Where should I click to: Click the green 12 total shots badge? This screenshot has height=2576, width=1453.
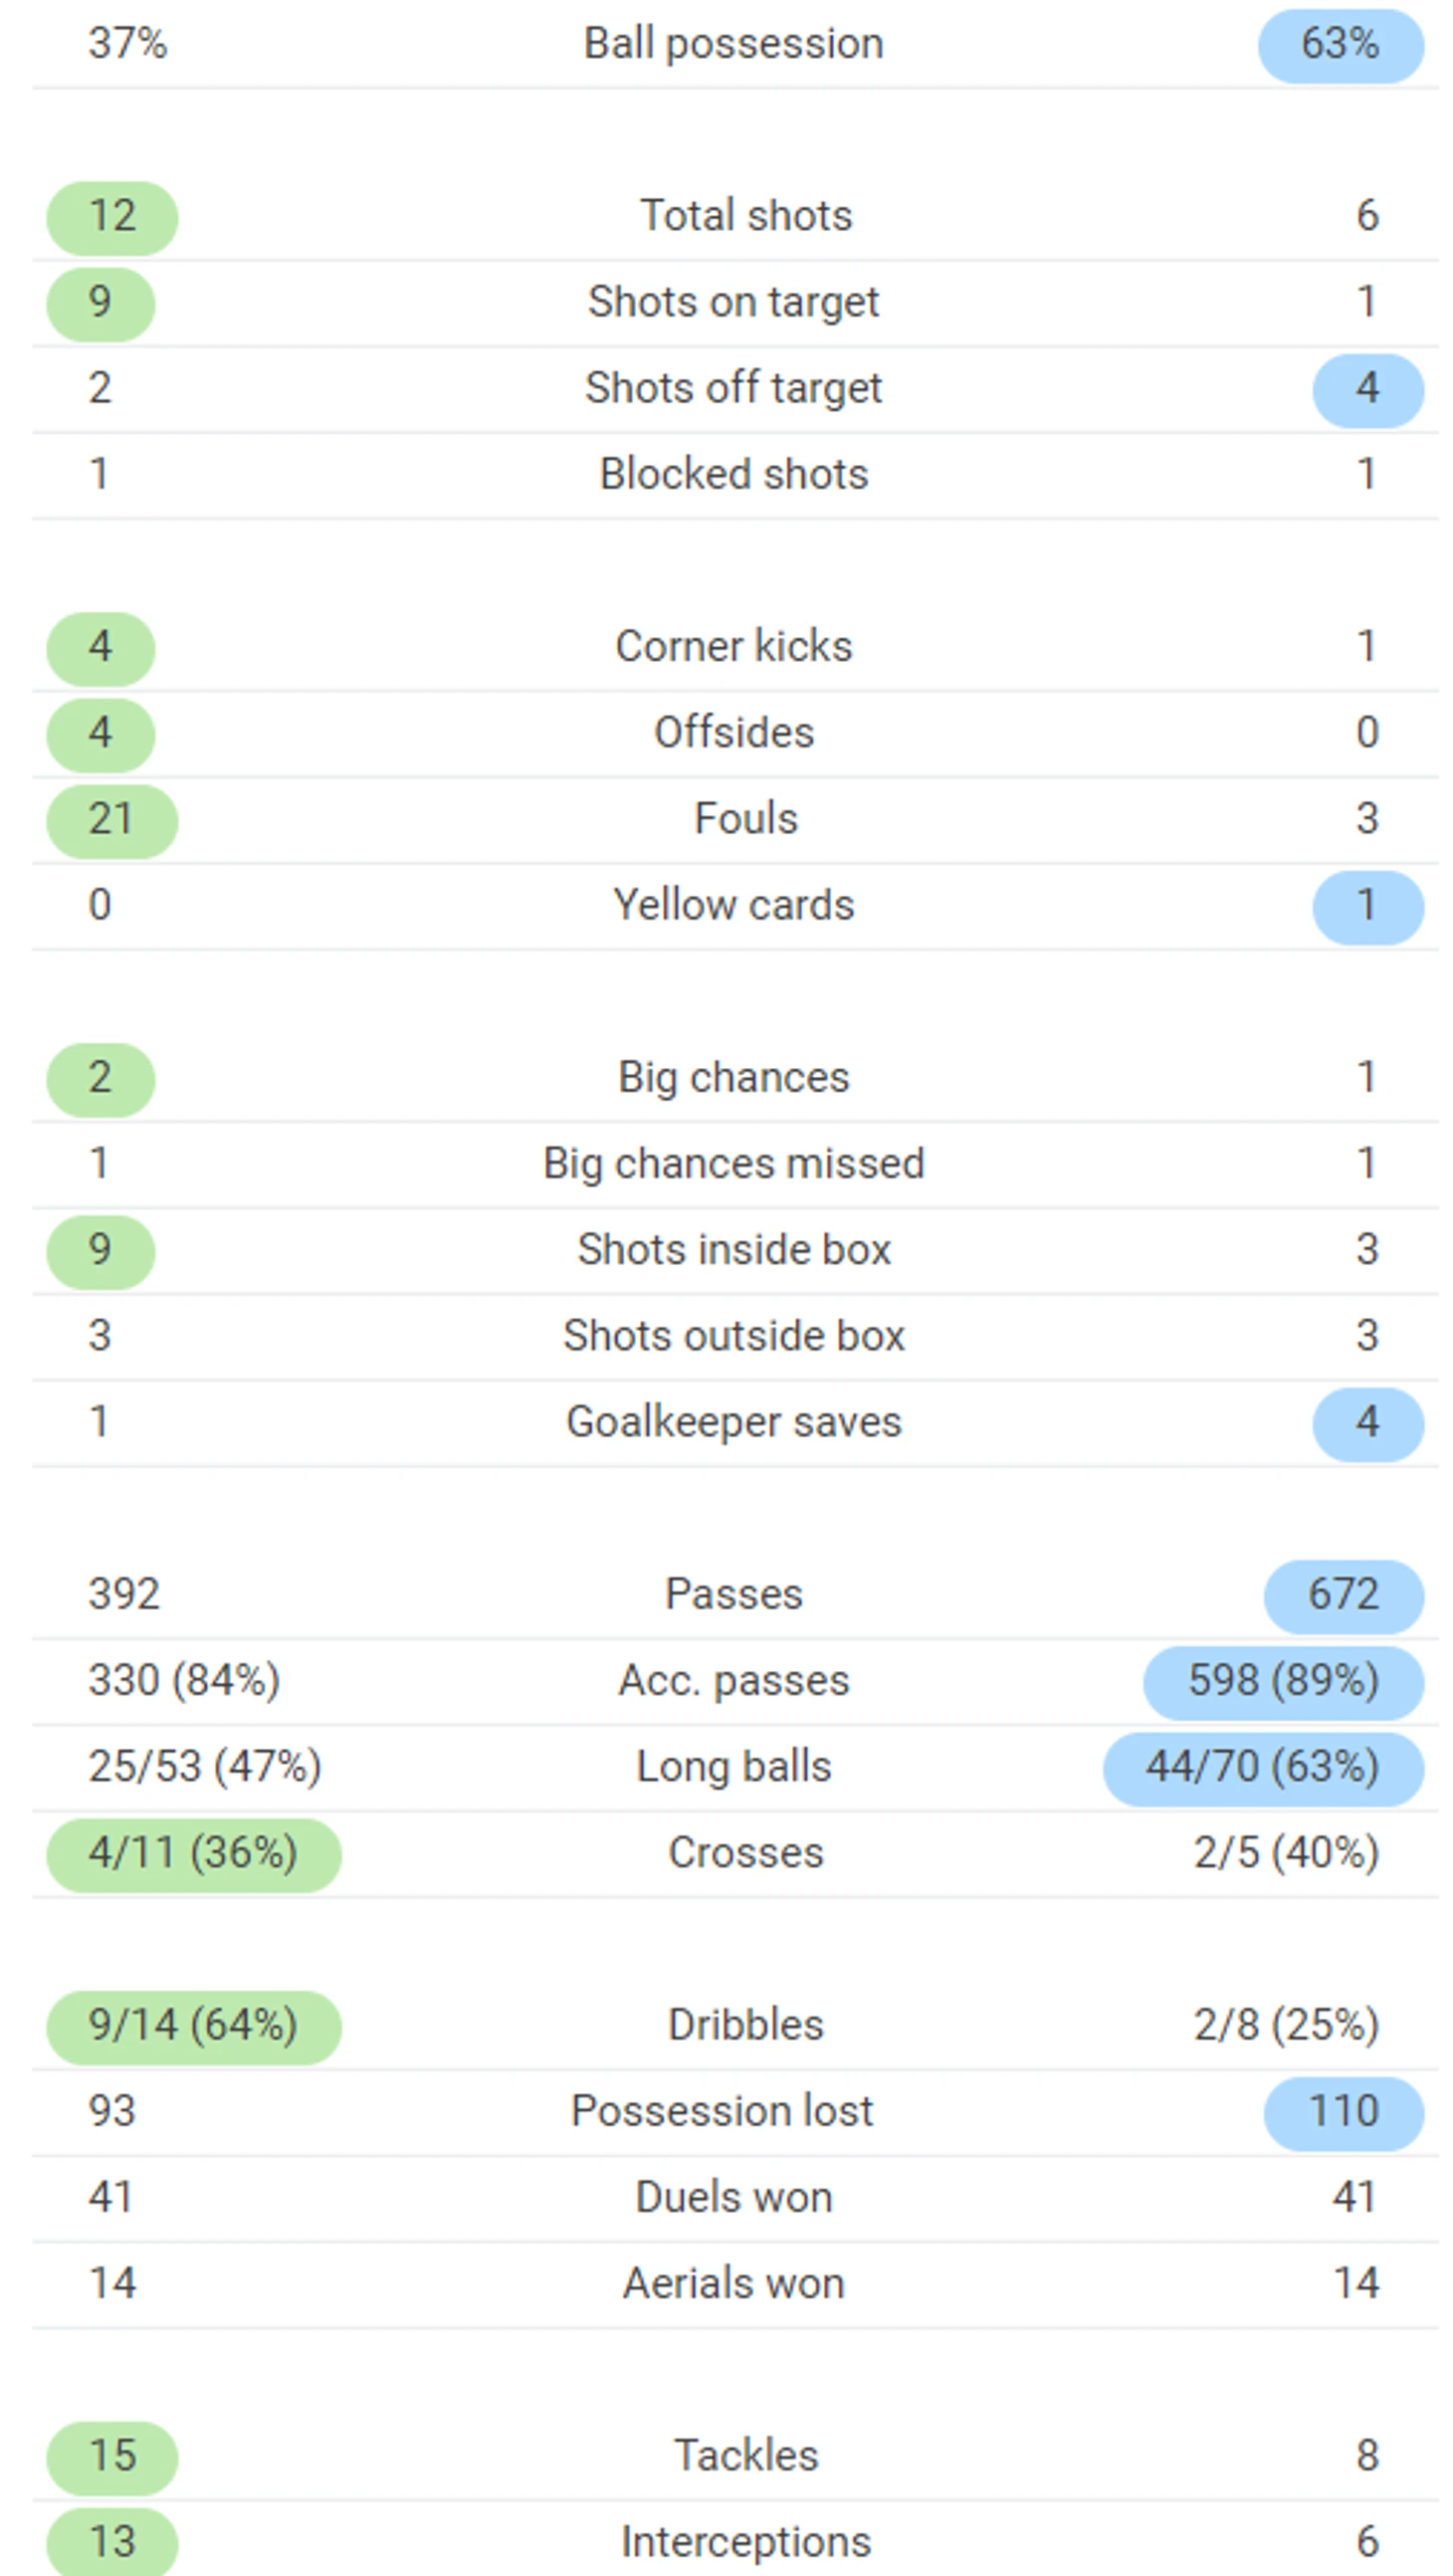point(112,217)
